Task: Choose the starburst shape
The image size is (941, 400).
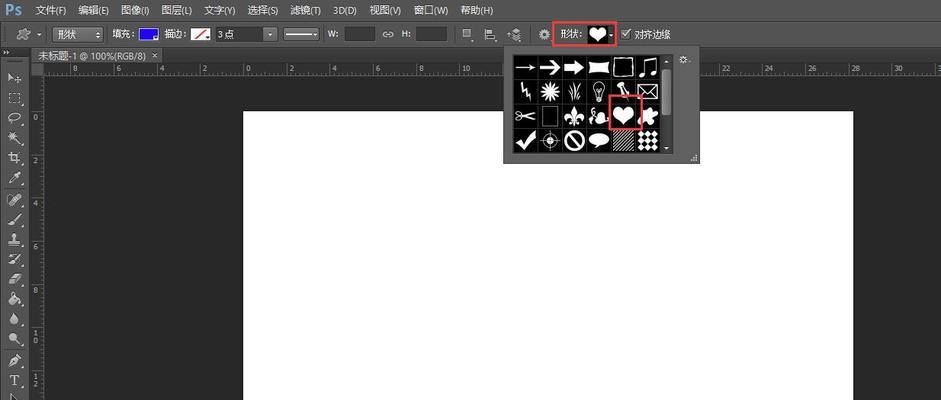Action: (550, 92)
